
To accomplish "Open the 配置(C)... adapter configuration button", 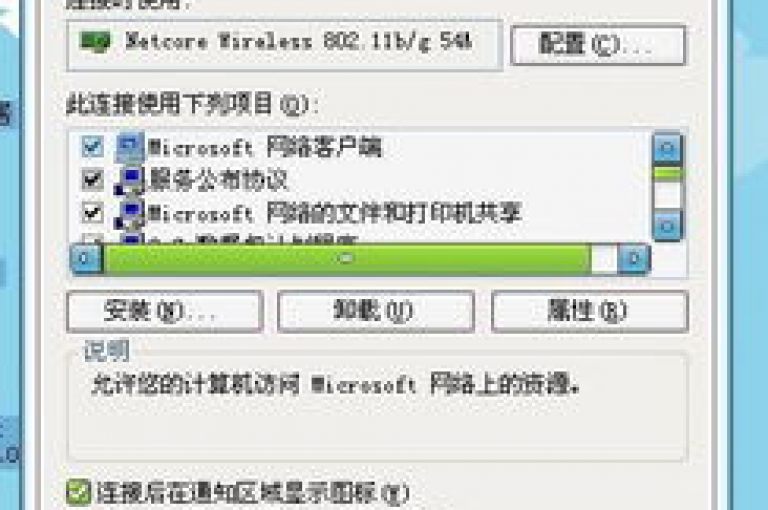I will 598,45.
